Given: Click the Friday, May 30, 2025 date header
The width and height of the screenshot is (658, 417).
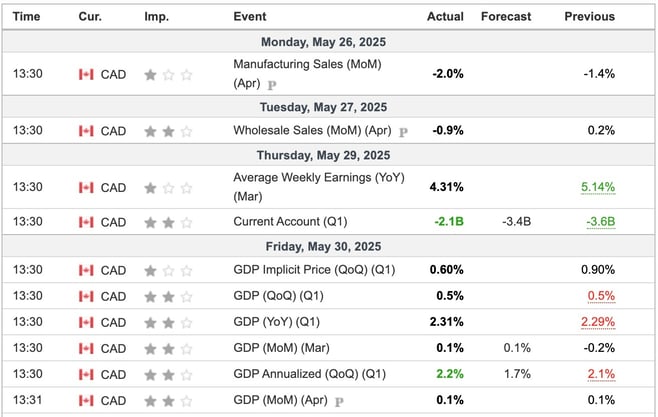Looking at the screenshot, I should (324, 246).
